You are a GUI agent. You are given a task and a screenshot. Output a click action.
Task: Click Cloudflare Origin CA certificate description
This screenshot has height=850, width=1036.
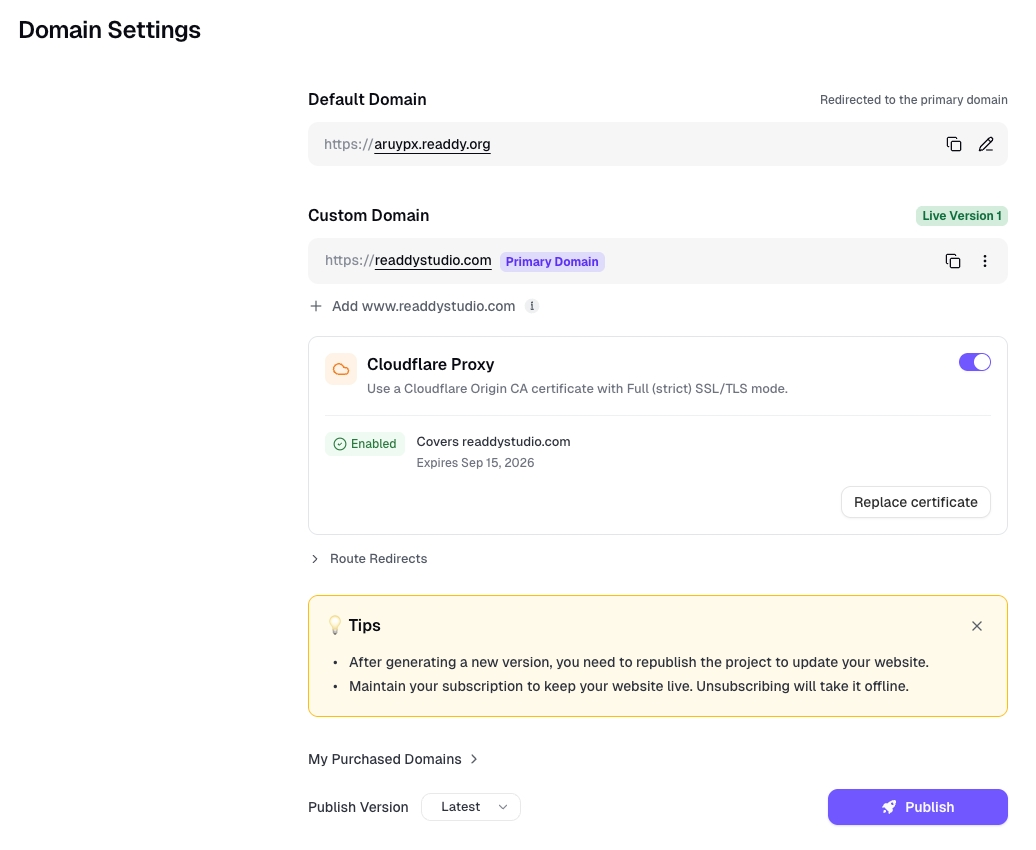pos(577,389)
